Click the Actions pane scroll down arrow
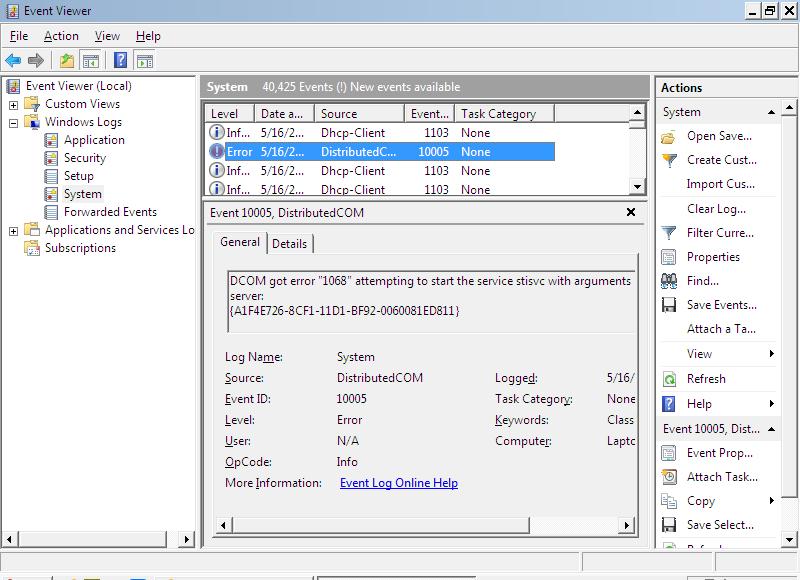This screenshot has width=800, height=580. pos(789,540)
